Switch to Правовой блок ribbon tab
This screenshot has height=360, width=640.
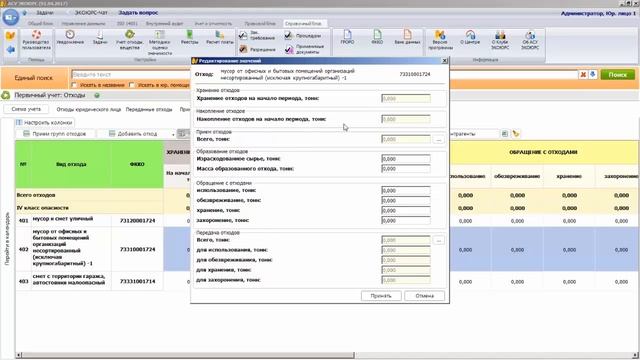pos(260,24)
